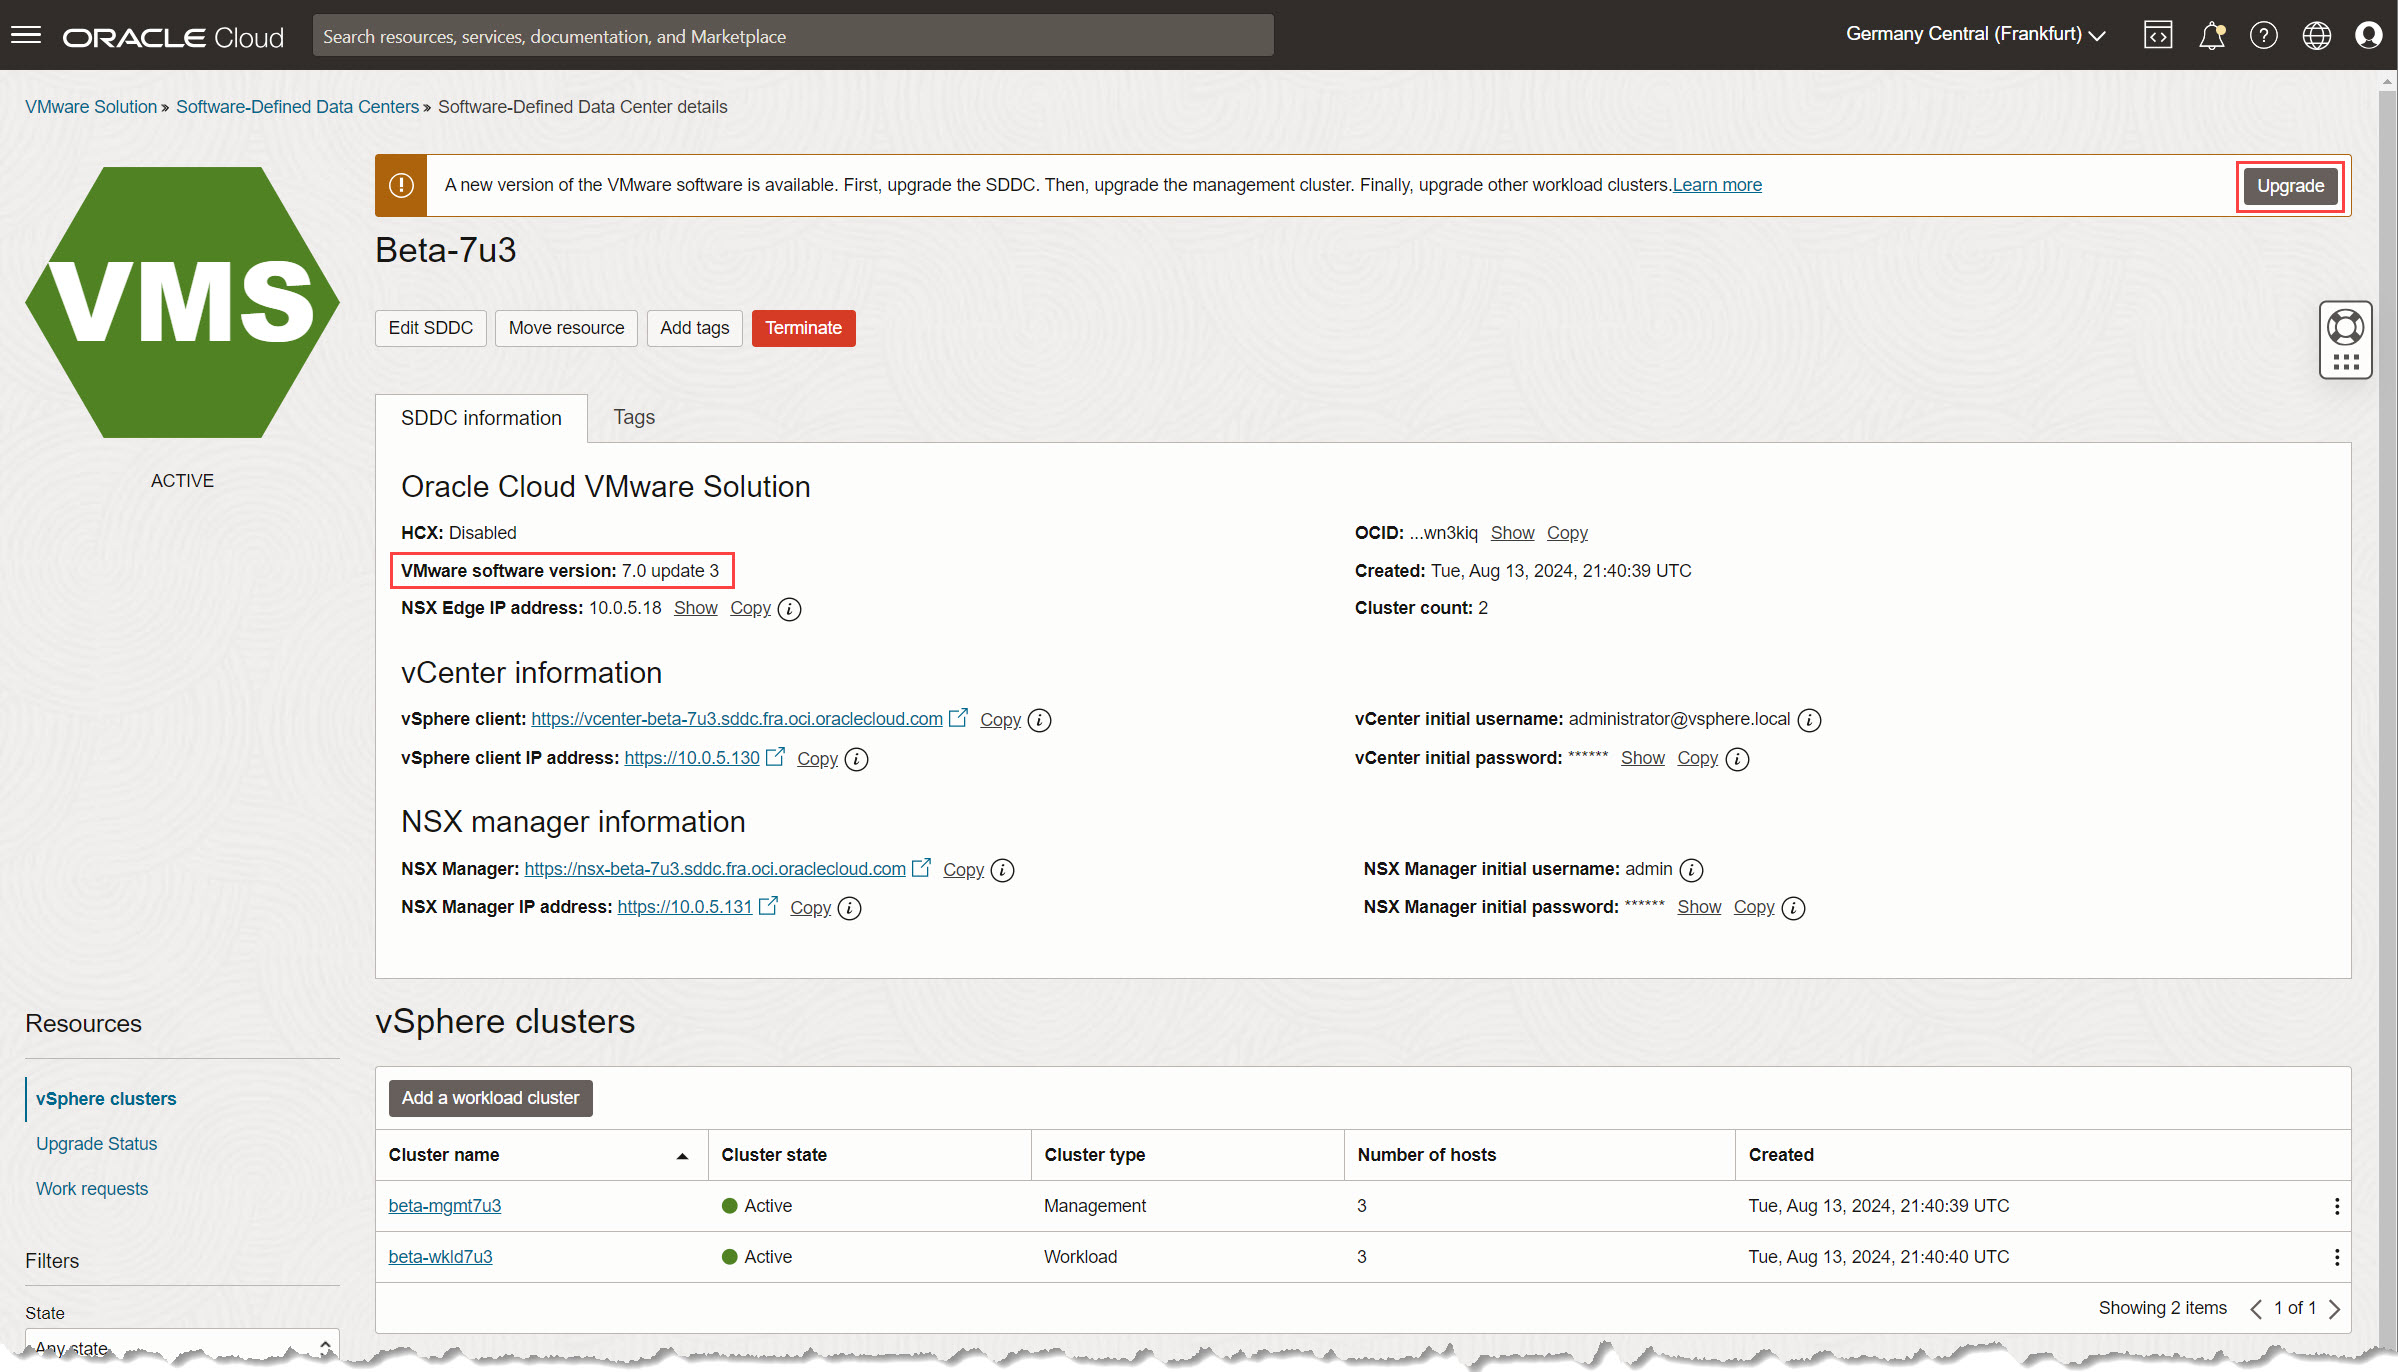Screen dimensions: 2398x1372
Task: Open the user profile avatar icon
Action: pyautogui.click(x=2368, y=36)
